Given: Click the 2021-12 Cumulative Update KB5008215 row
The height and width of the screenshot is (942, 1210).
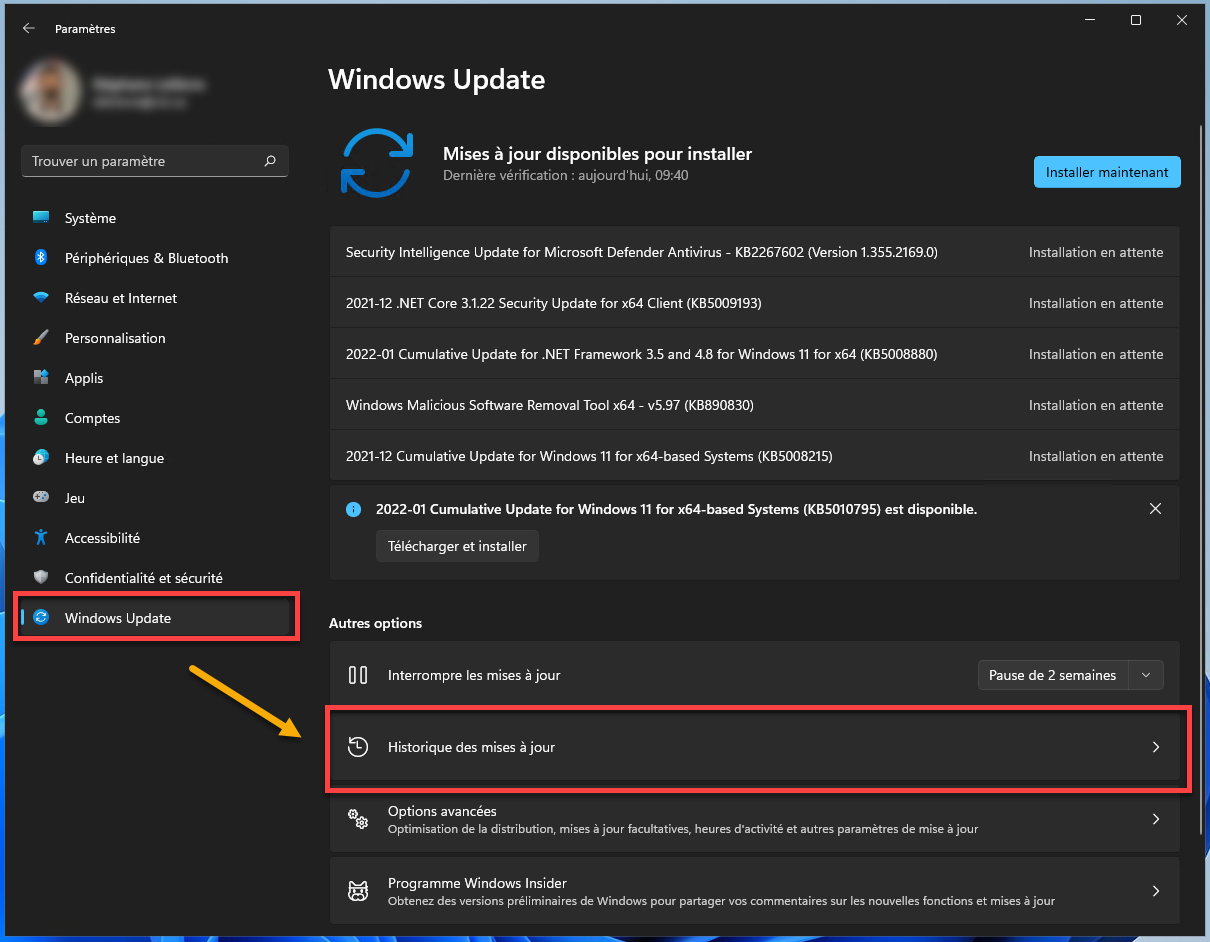Looking at the screenshot, I should click(754, 456).
